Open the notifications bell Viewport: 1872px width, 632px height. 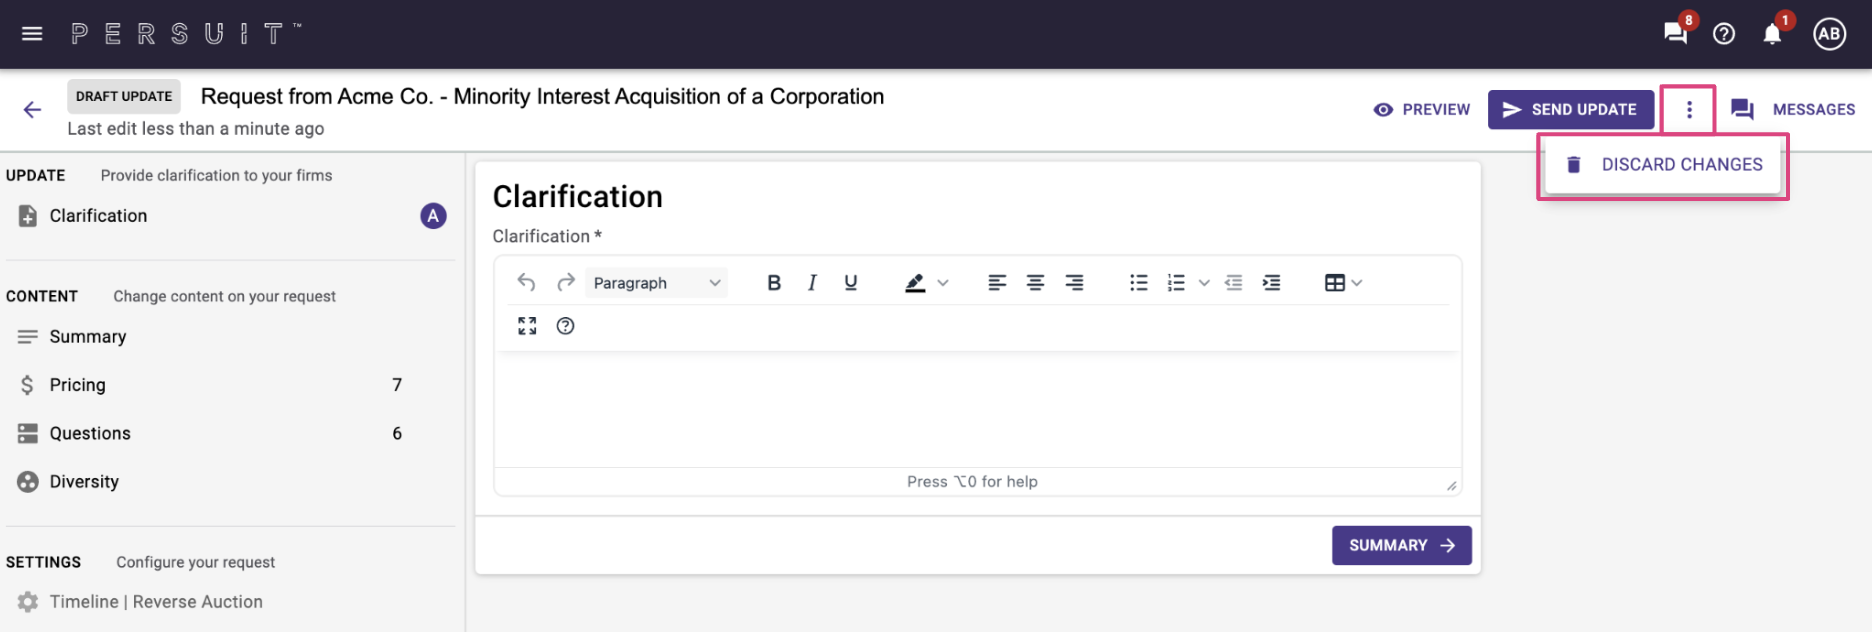pos(1772,34)
